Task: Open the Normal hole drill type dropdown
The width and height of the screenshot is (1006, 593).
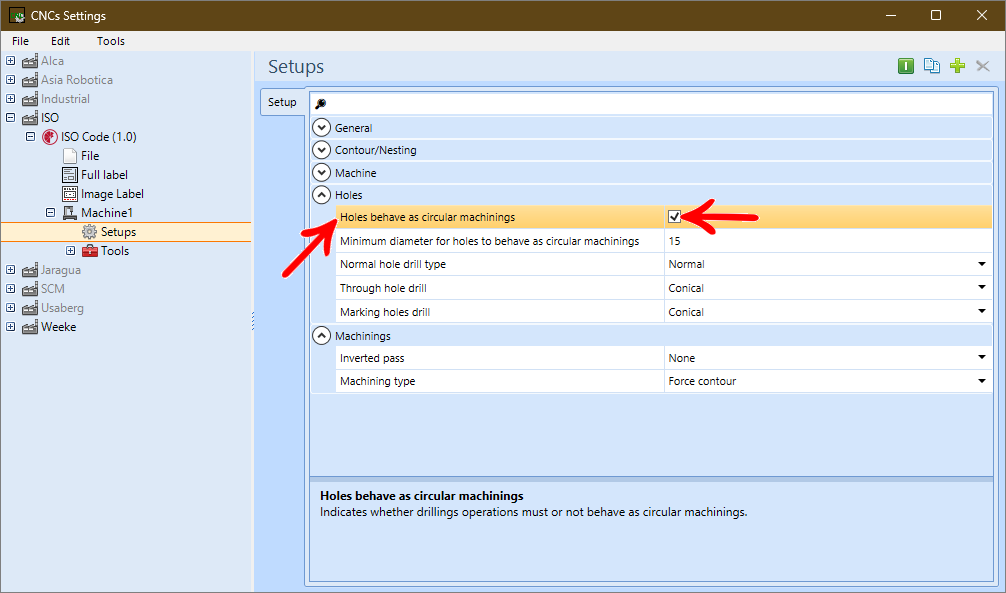Action: click(x=981, y=265)
